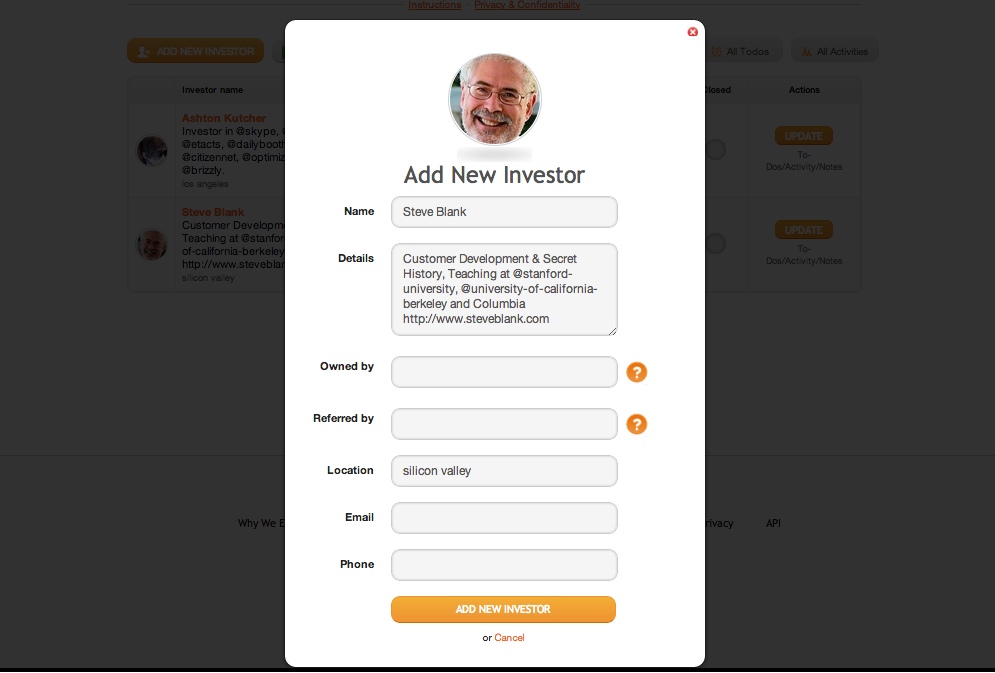Click Steve Blank's avatar in investor list

152,244
